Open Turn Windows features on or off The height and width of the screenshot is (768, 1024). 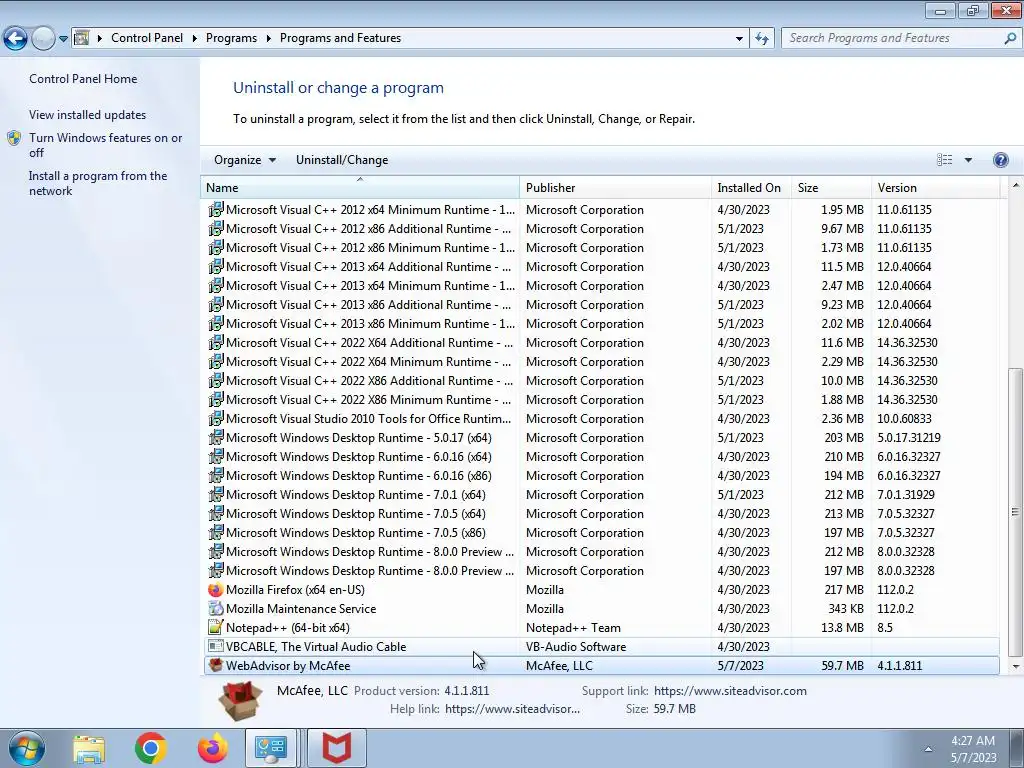106,145
